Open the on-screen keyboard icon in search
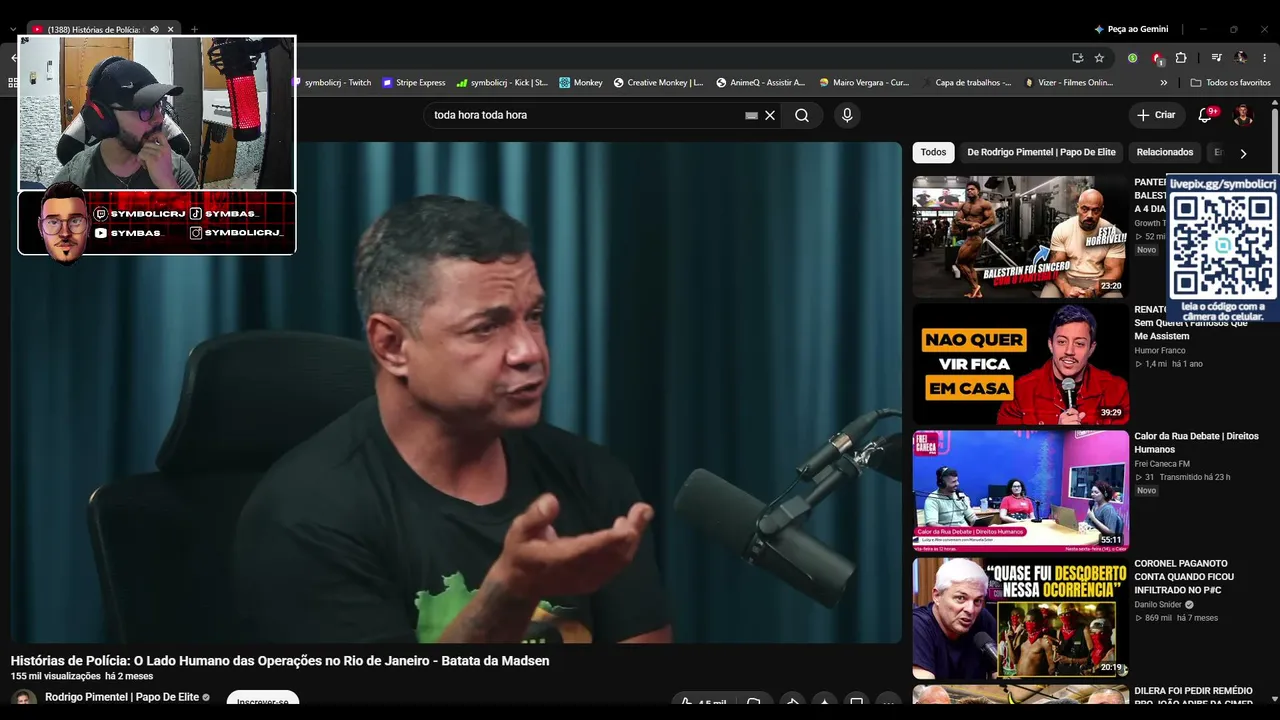The width and height of the screenshot is (1280, 720). (751, 115)
